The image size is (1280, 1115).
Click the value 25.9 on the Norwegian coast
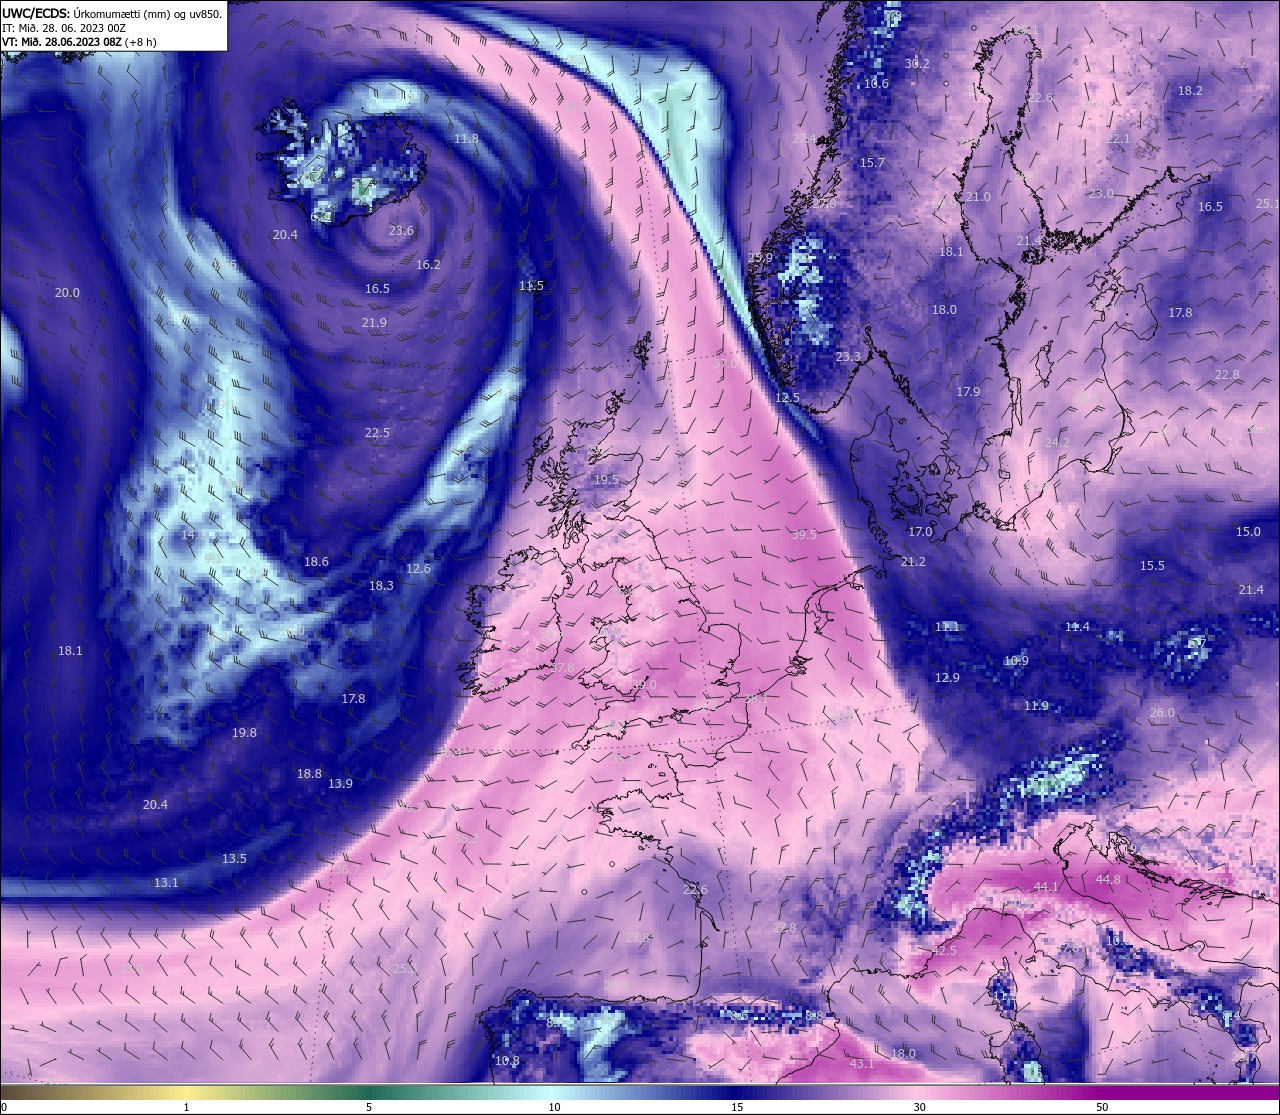760,258
